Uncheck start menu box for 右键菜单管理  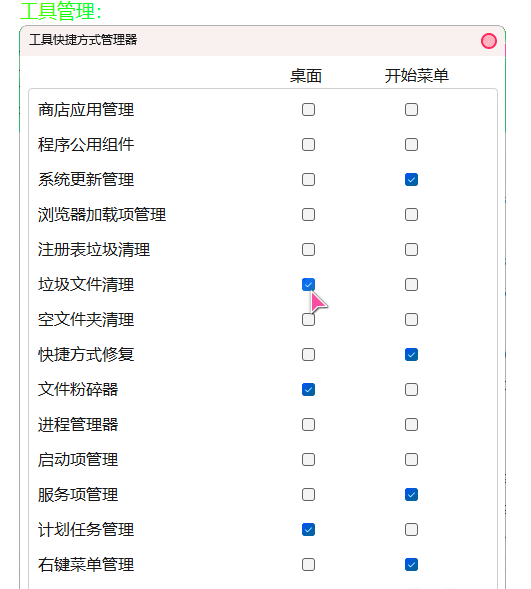coord(411,565)
